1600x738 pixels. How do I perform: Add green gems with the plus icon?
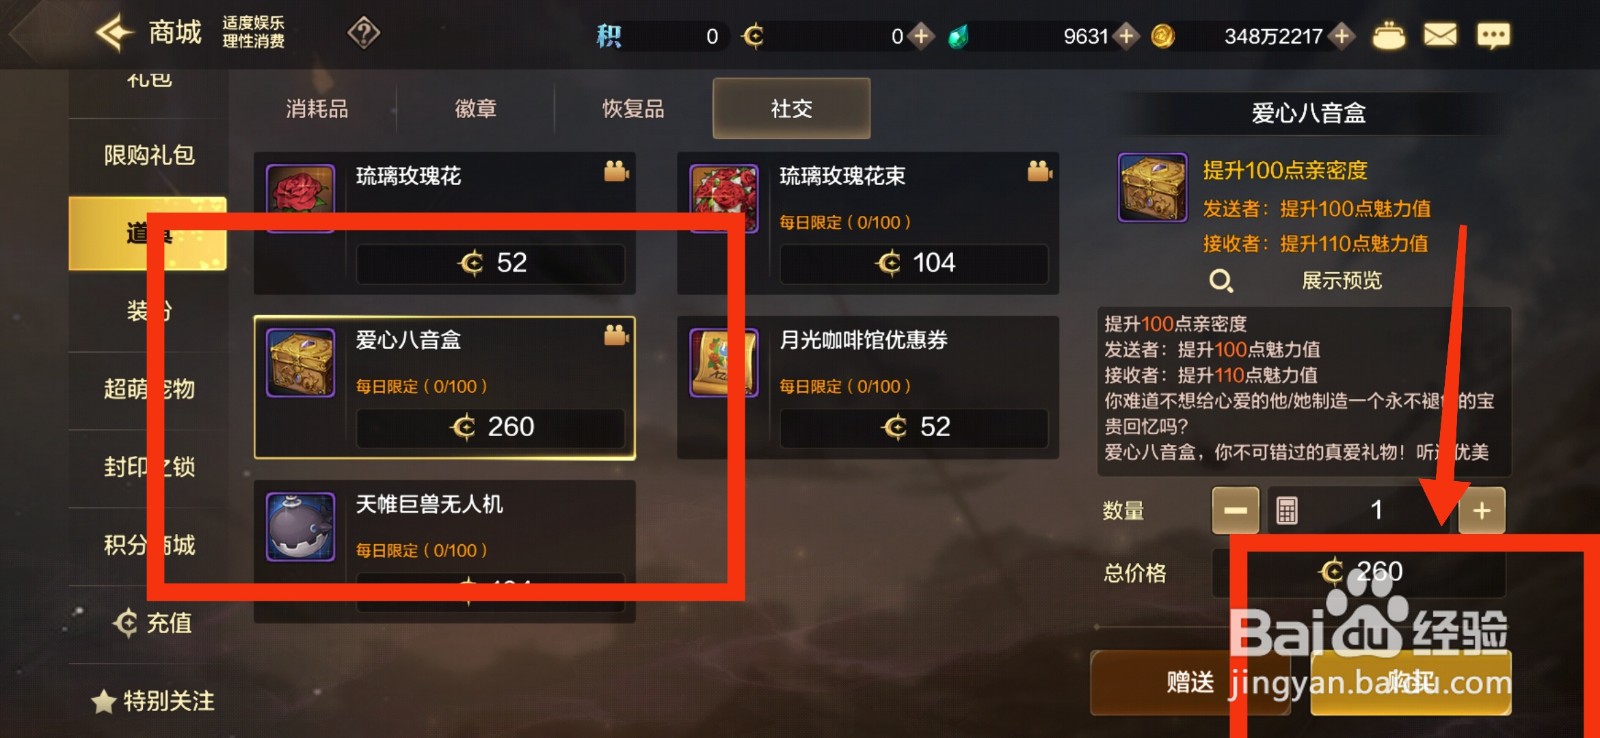(1126, 36)
